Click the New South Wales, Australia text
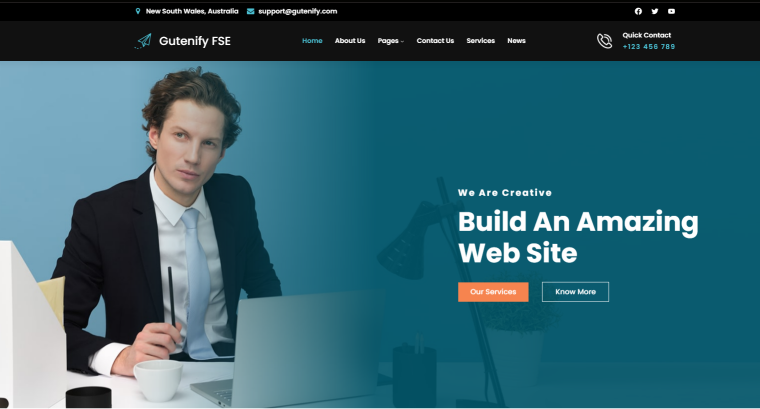 pyautogui.click(x=192, y=11)
